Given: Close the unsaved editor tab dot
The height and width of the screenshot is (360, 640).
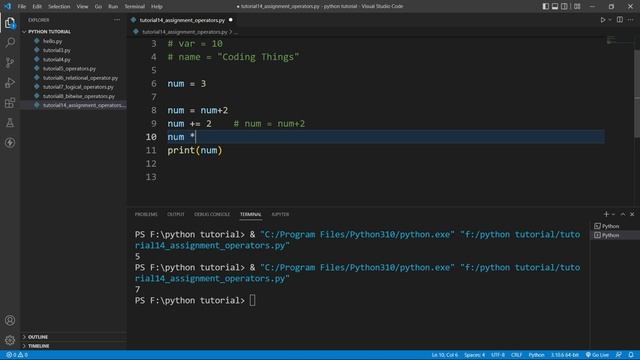Looking at the screenshot, I should coord(231,20).
